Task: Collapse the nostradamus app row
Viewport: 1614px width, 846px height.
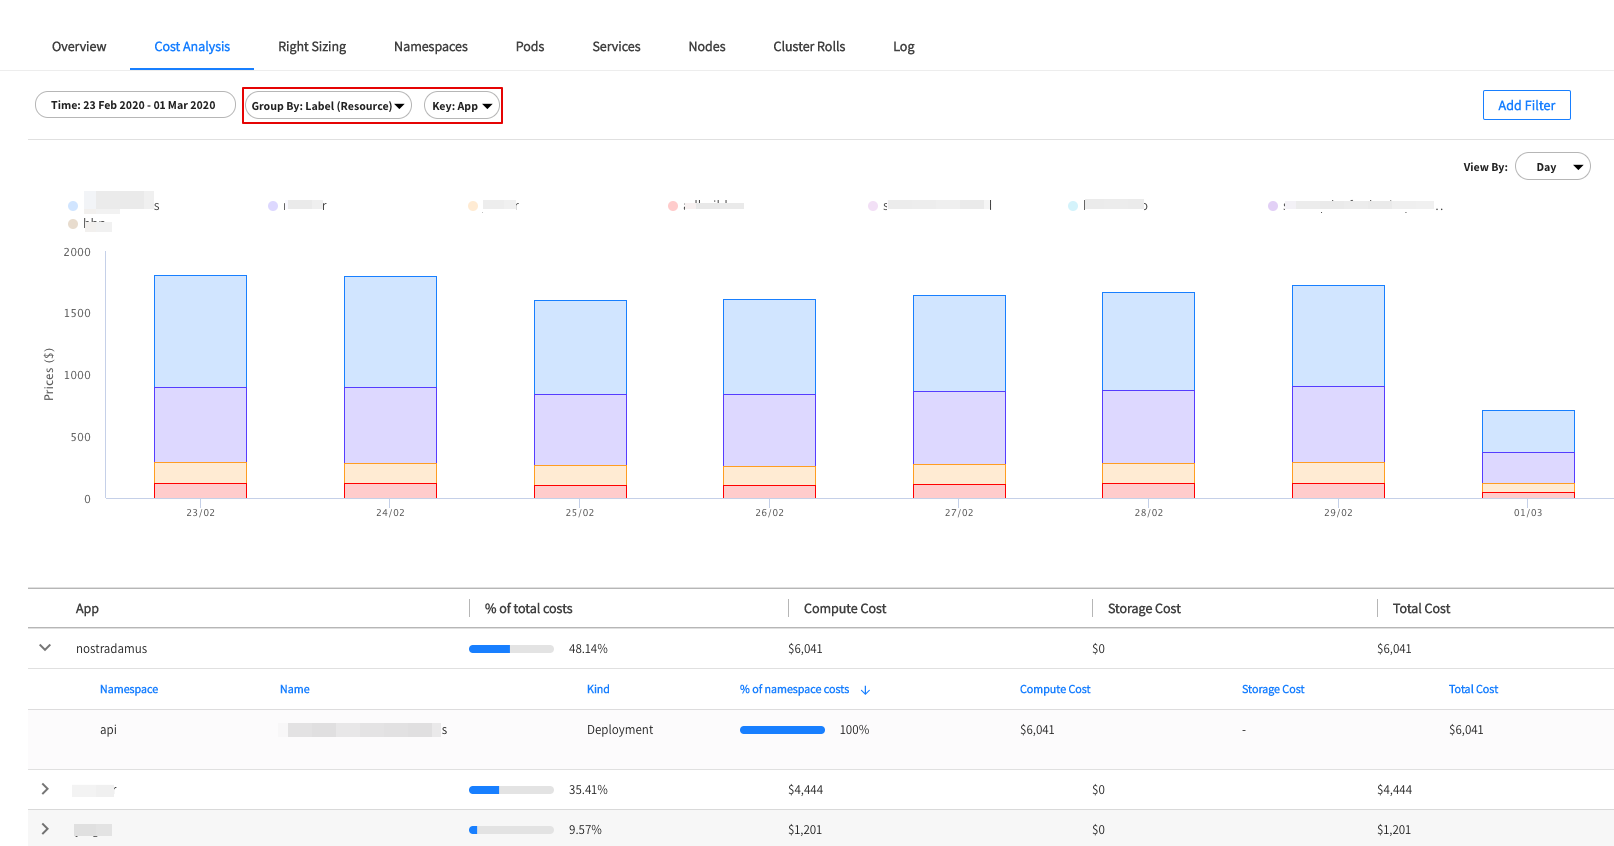Action: (x=45, y=648)
